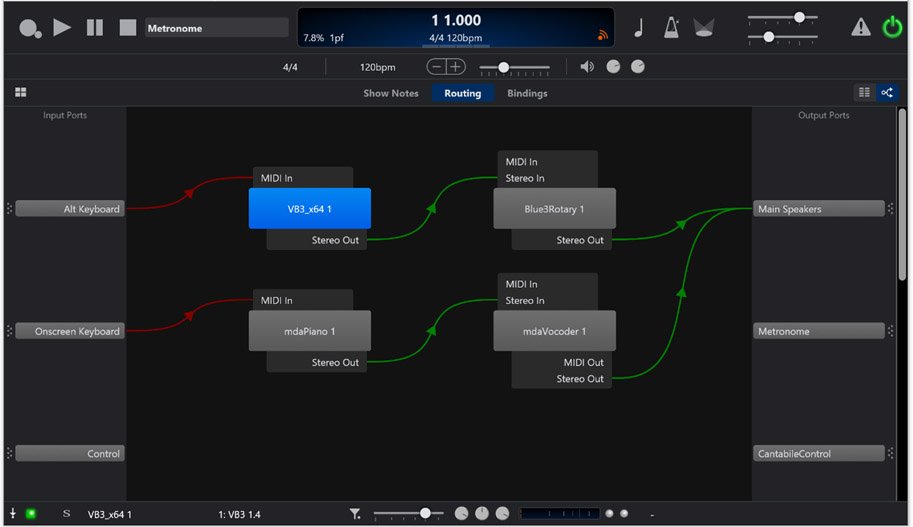
Task: Open the 1: VB3 1.4 preset selector
Action: pyautogui.click(x=240, y=514)
